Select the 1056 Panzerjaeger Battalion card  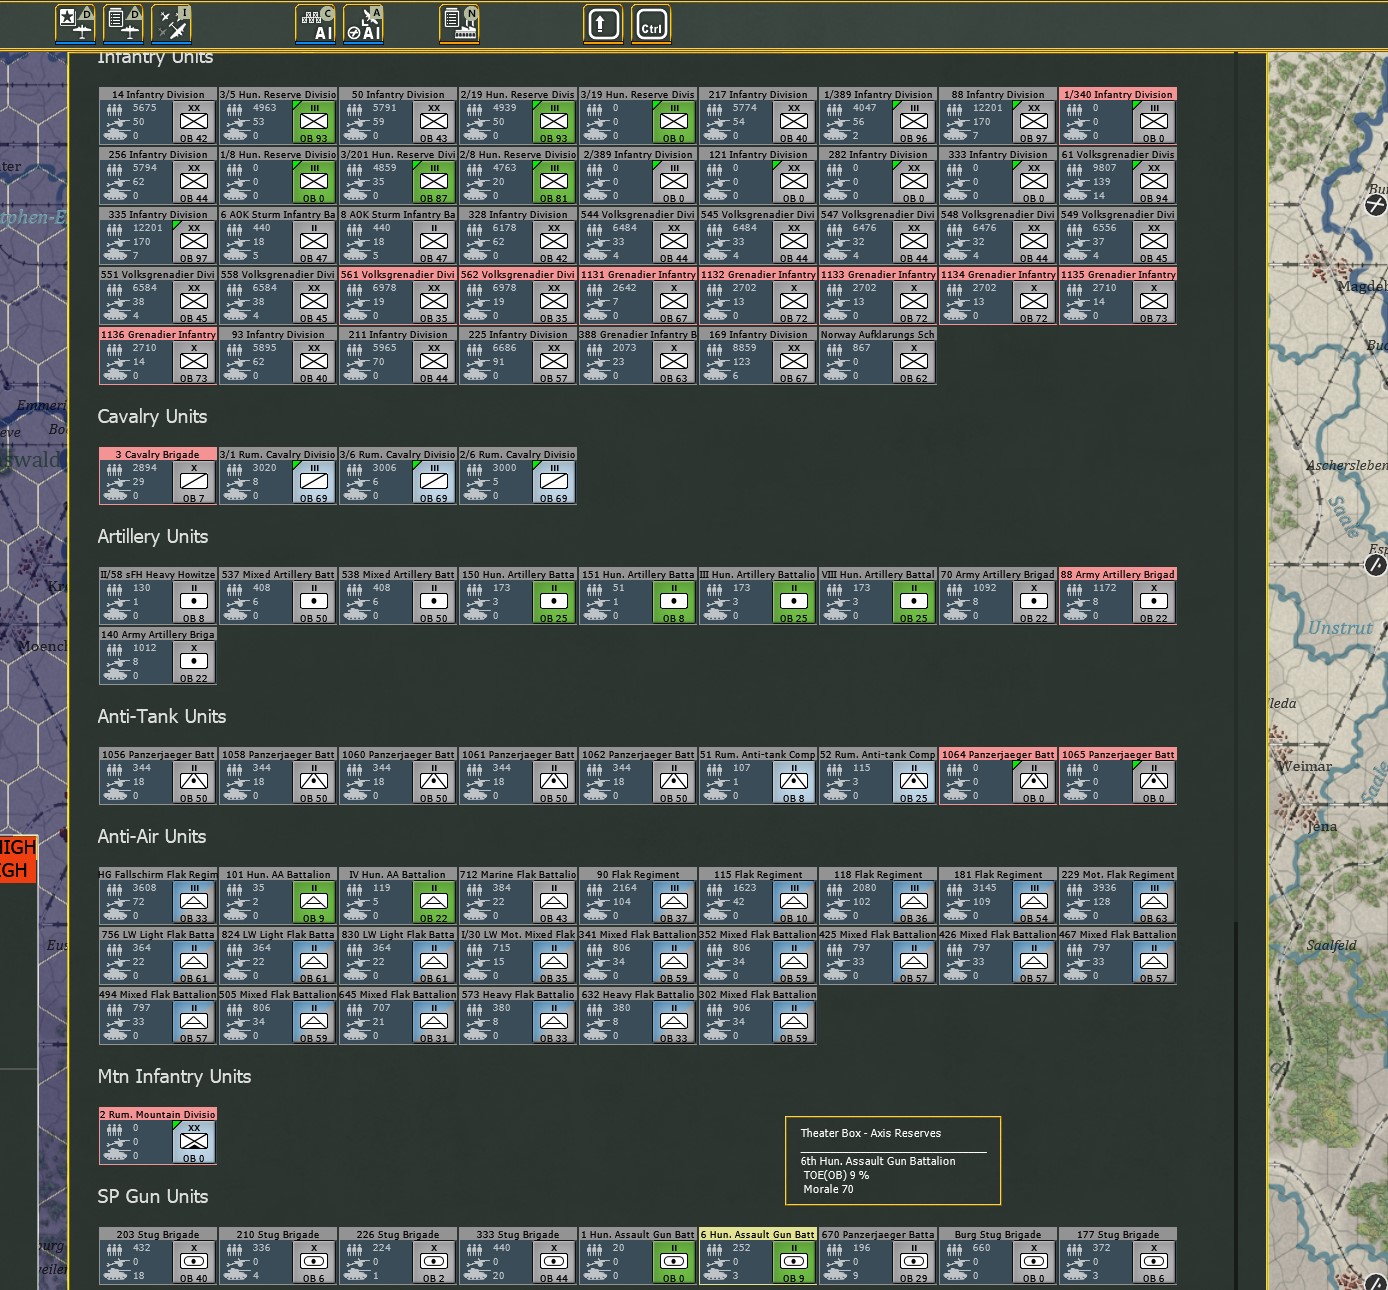pyautogui.click(x=158, y=776)
